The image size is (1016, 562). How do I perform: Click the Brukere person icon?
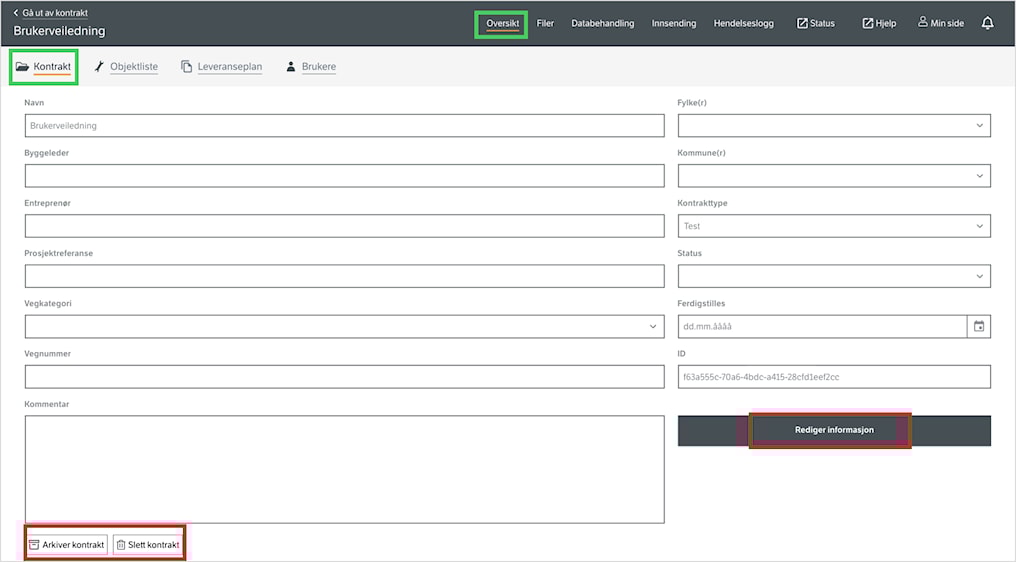291,67
